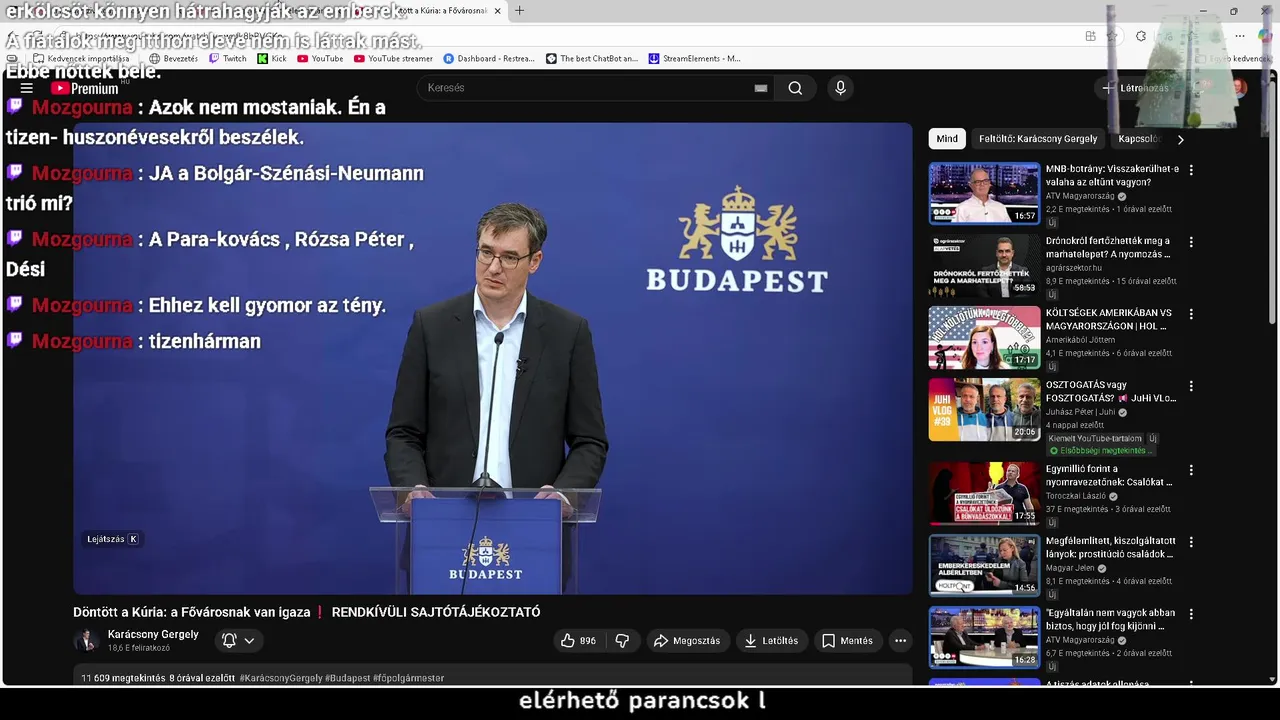Click the #főpolgármester hashtag
This screenshot has height=720, width=1280.
click(408, 678)
